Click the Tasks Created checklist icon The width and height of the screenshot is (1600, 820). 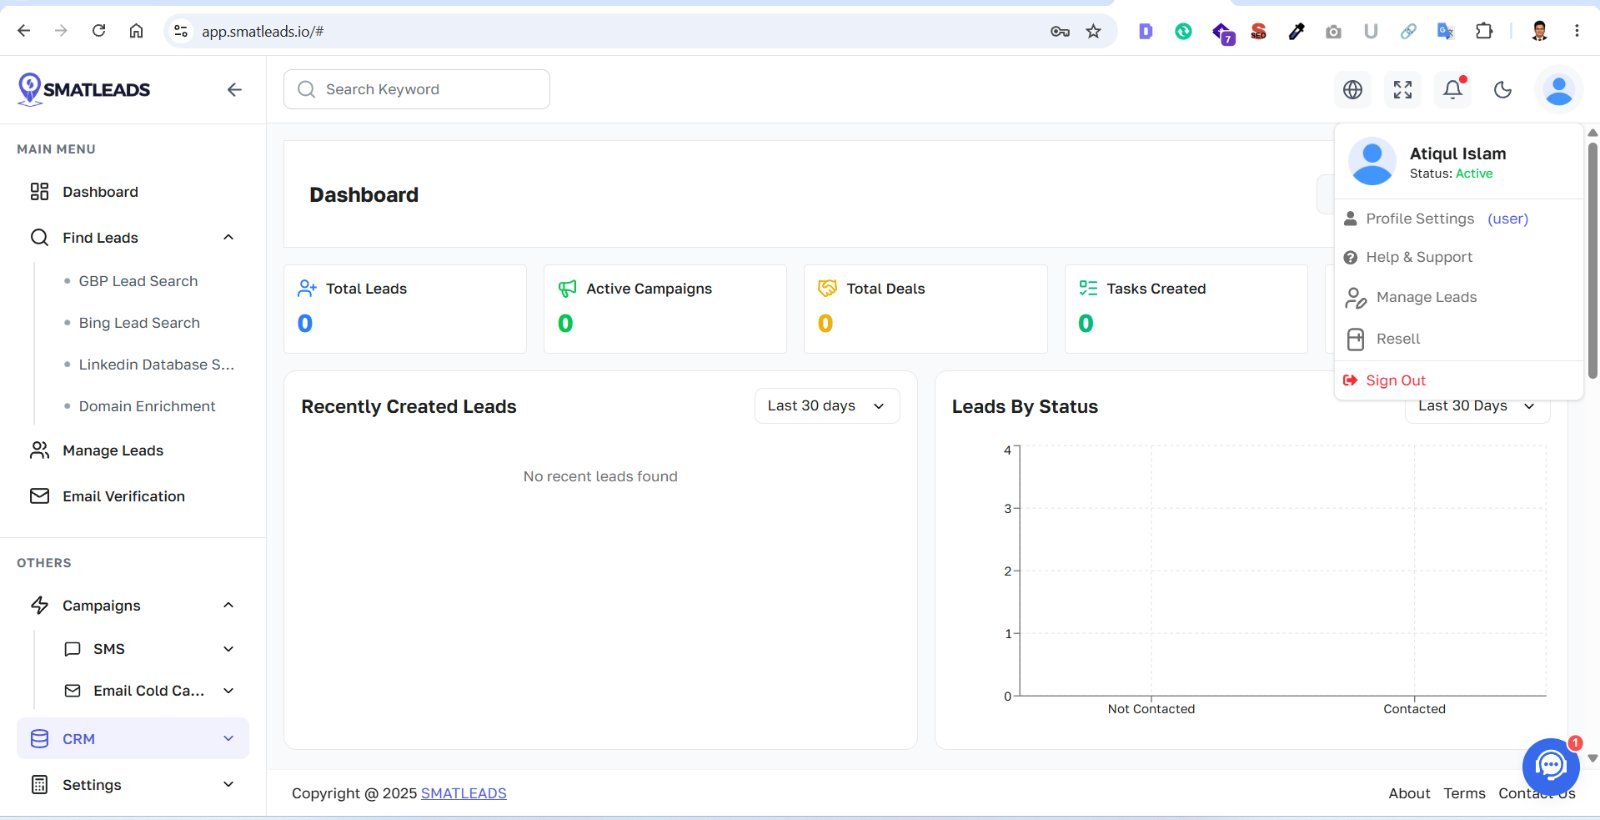(x=1088, y=288)
